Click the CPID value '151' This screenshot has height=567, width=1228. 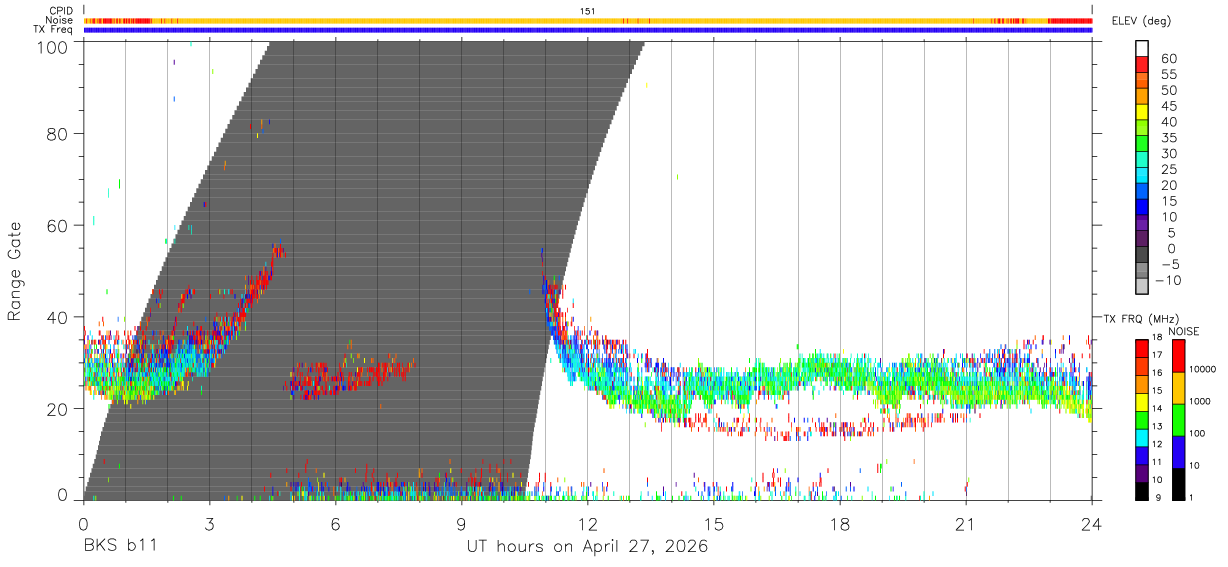[588, 11]
